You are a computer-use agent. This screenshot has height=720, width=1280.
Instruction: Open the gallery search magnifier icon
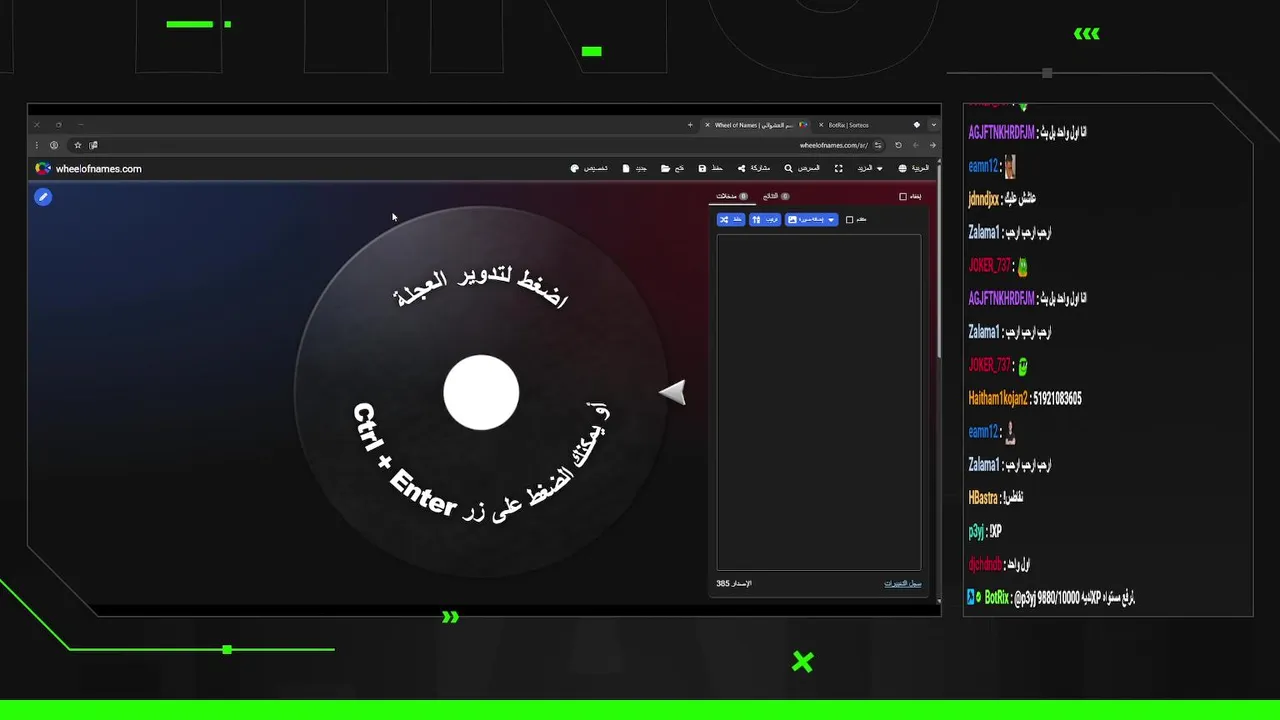[788, 168]
